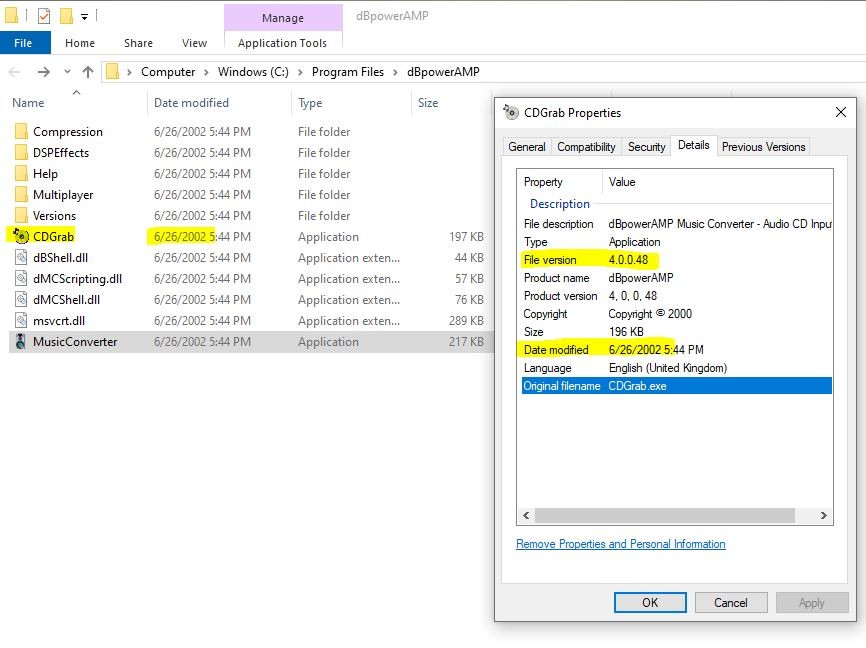The height and width of the screenshot is (648, 866).
Task: Switch to the Security tab
Action: pyautogui.click(x=645, y=146)
